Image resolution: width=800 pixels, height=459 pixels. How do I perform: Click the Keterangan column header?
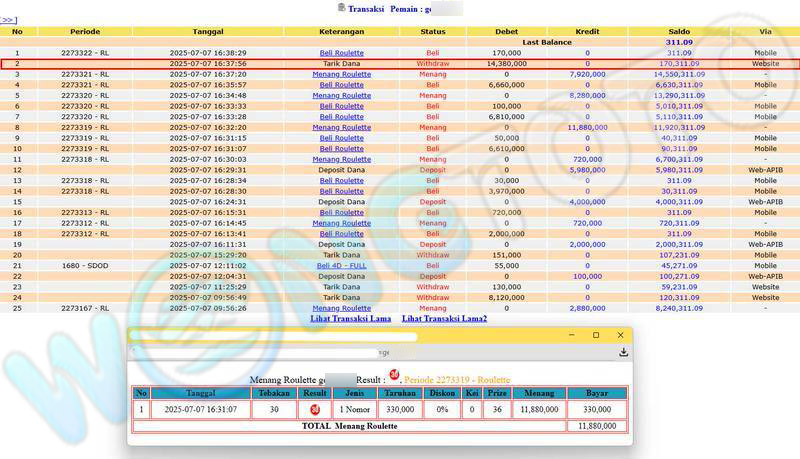[x=341, y=31]
